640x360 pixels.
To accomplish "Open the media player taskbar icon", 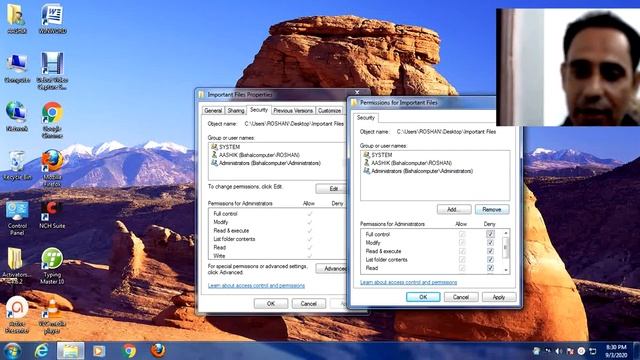I will point(99,351).
